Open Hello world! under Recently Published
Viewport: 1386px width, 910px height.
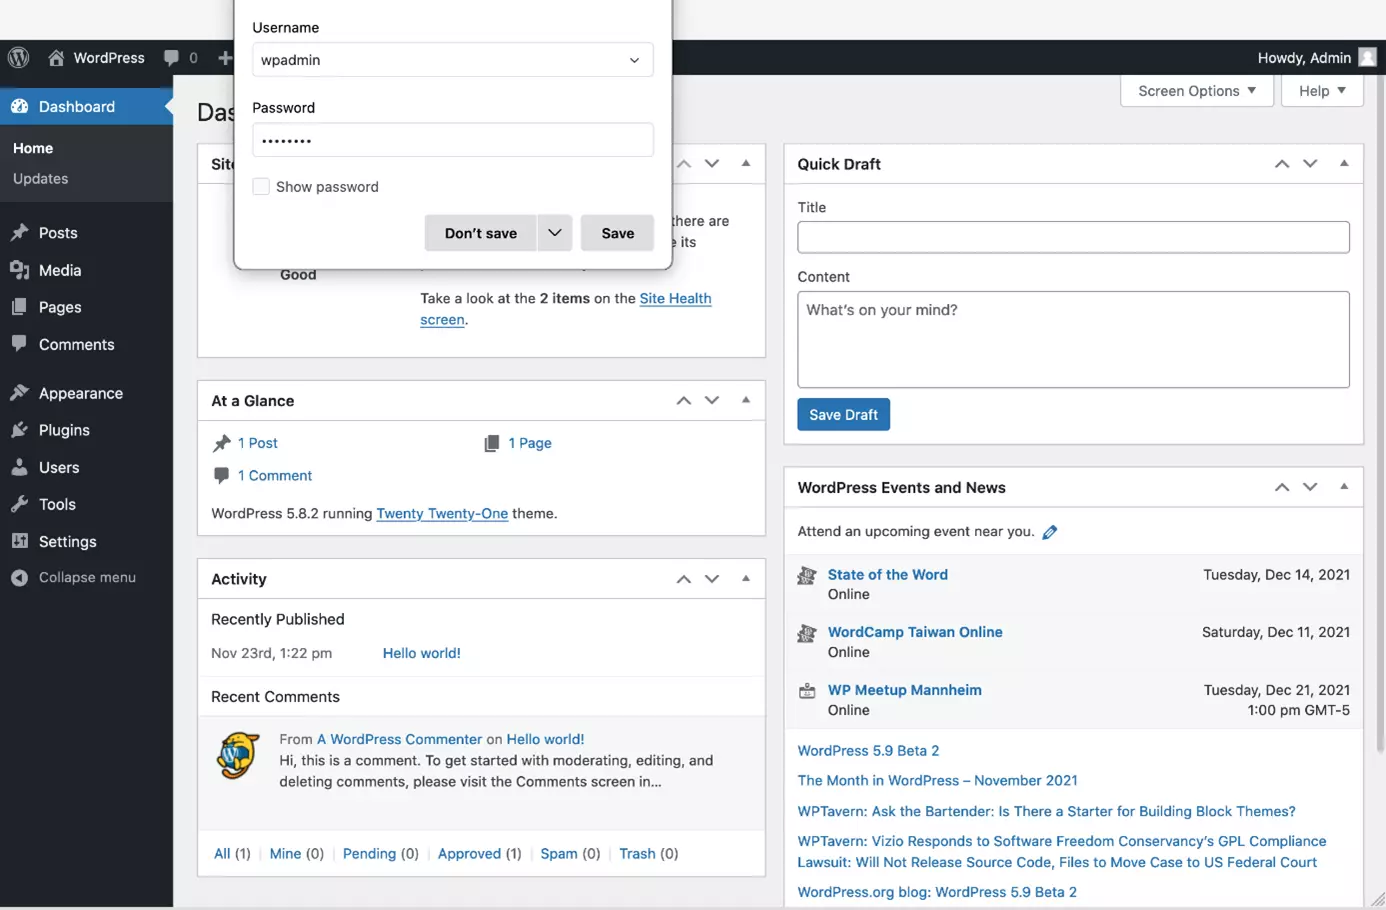coord(422,653)
